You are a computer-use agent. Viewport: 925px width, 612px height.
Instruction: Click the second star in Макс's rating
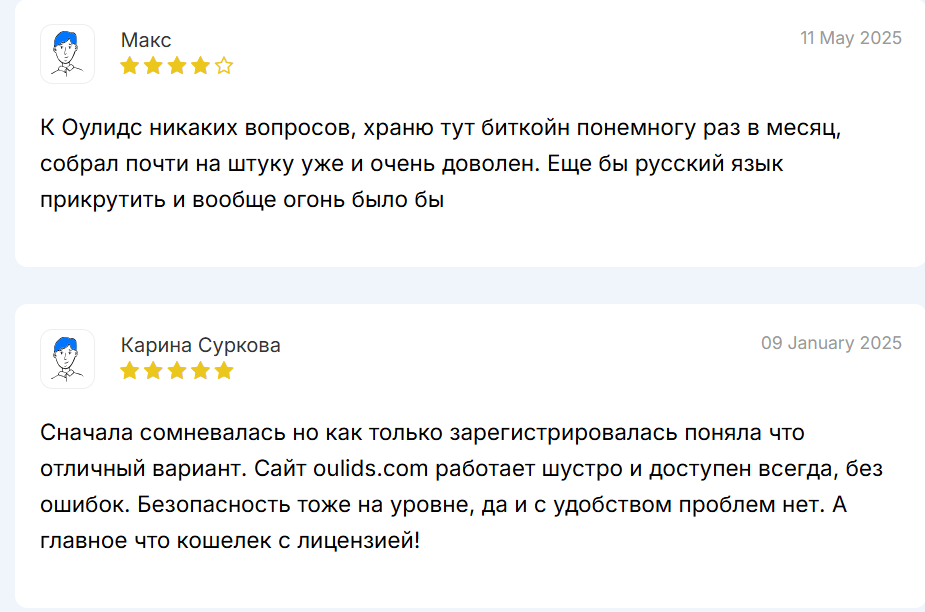click(x=153, y=66)
